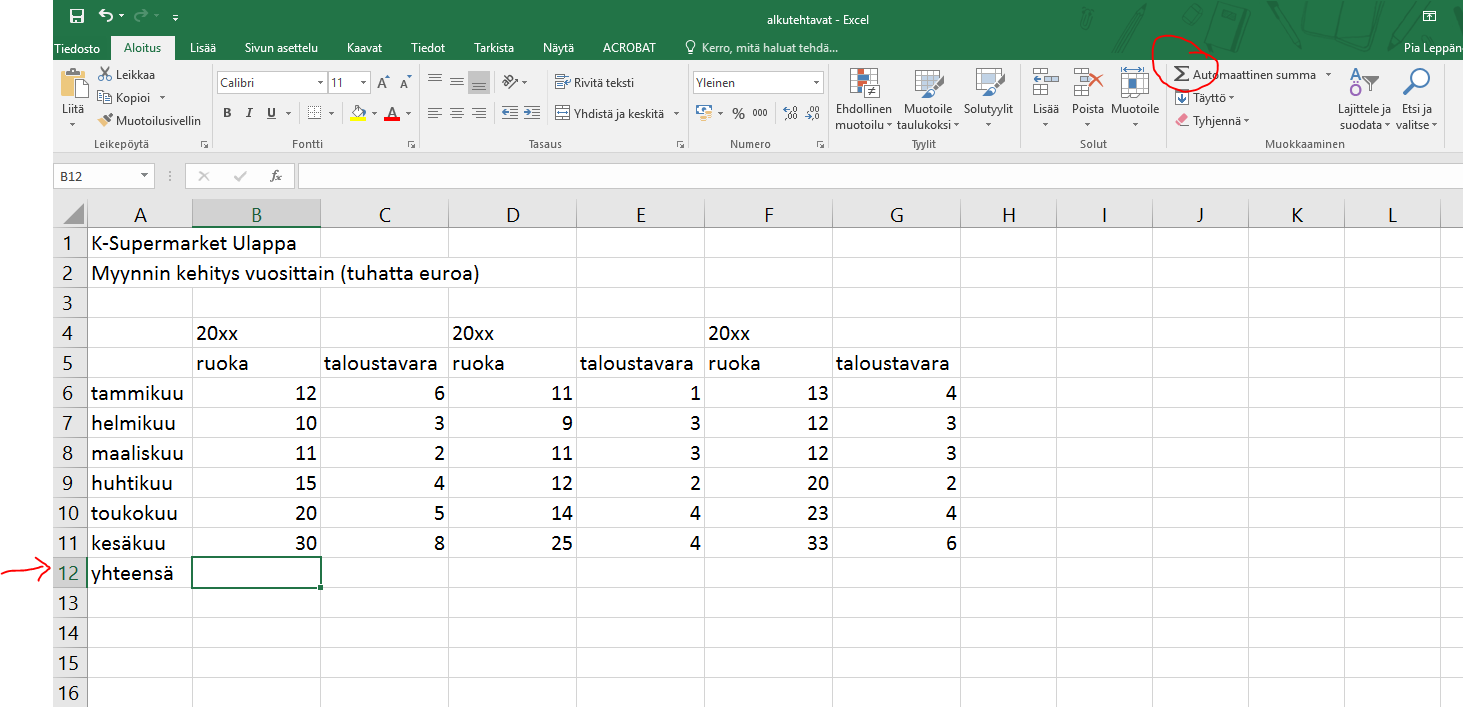Toggle bold formatting

(x=227, y=113)
